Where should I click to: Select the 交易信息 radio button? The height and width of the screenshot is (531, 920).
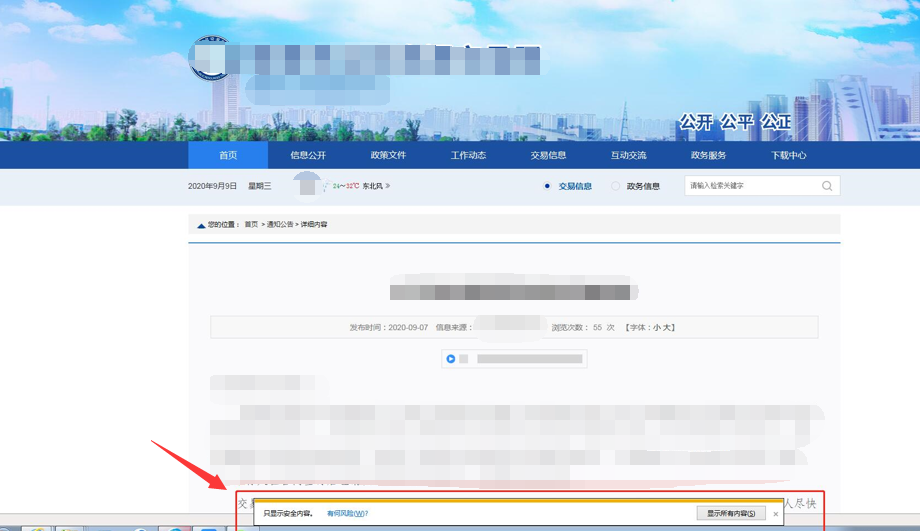(x=547, y=186)
